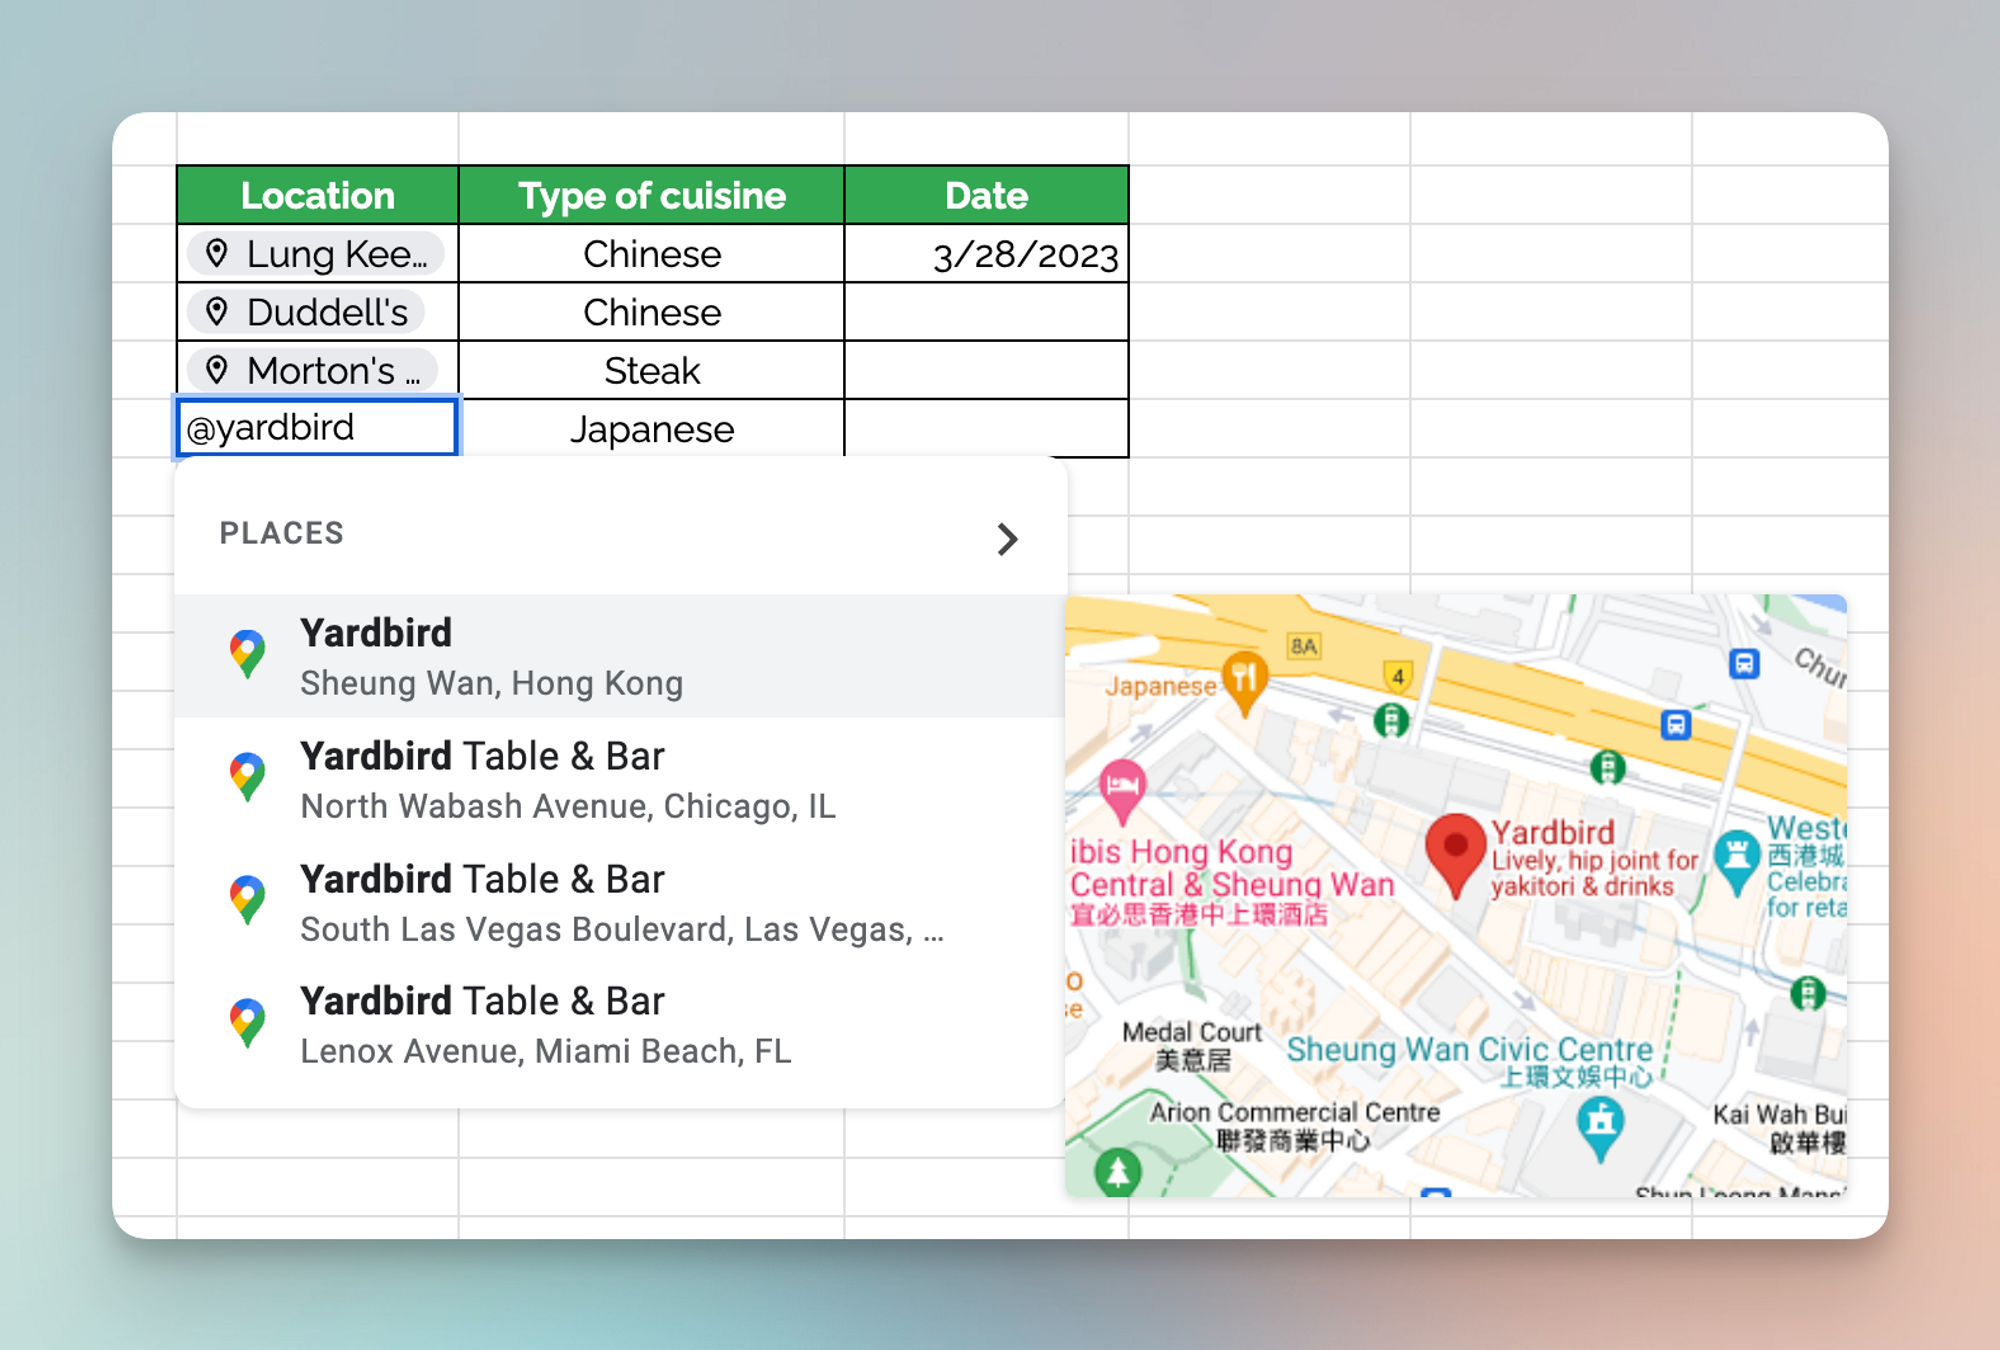The image size is (2000, 1350).
Task: Click the orange Japanese restaurant marker on map
Action: coord(1244,684)
